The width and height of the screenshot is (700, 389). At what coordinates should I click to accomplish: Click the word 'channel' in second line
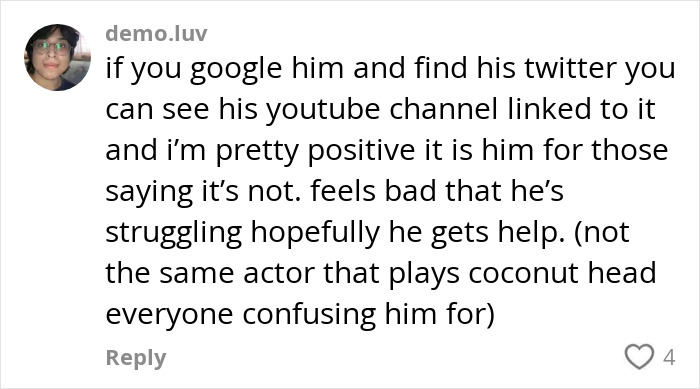(x=443, y=109)
